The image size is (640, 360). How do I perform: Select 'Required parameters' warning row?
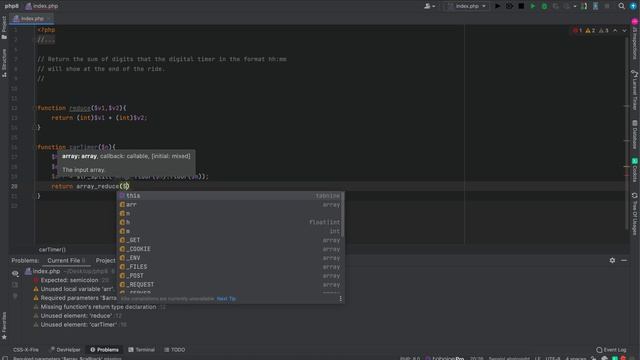[x=74, y=298]
